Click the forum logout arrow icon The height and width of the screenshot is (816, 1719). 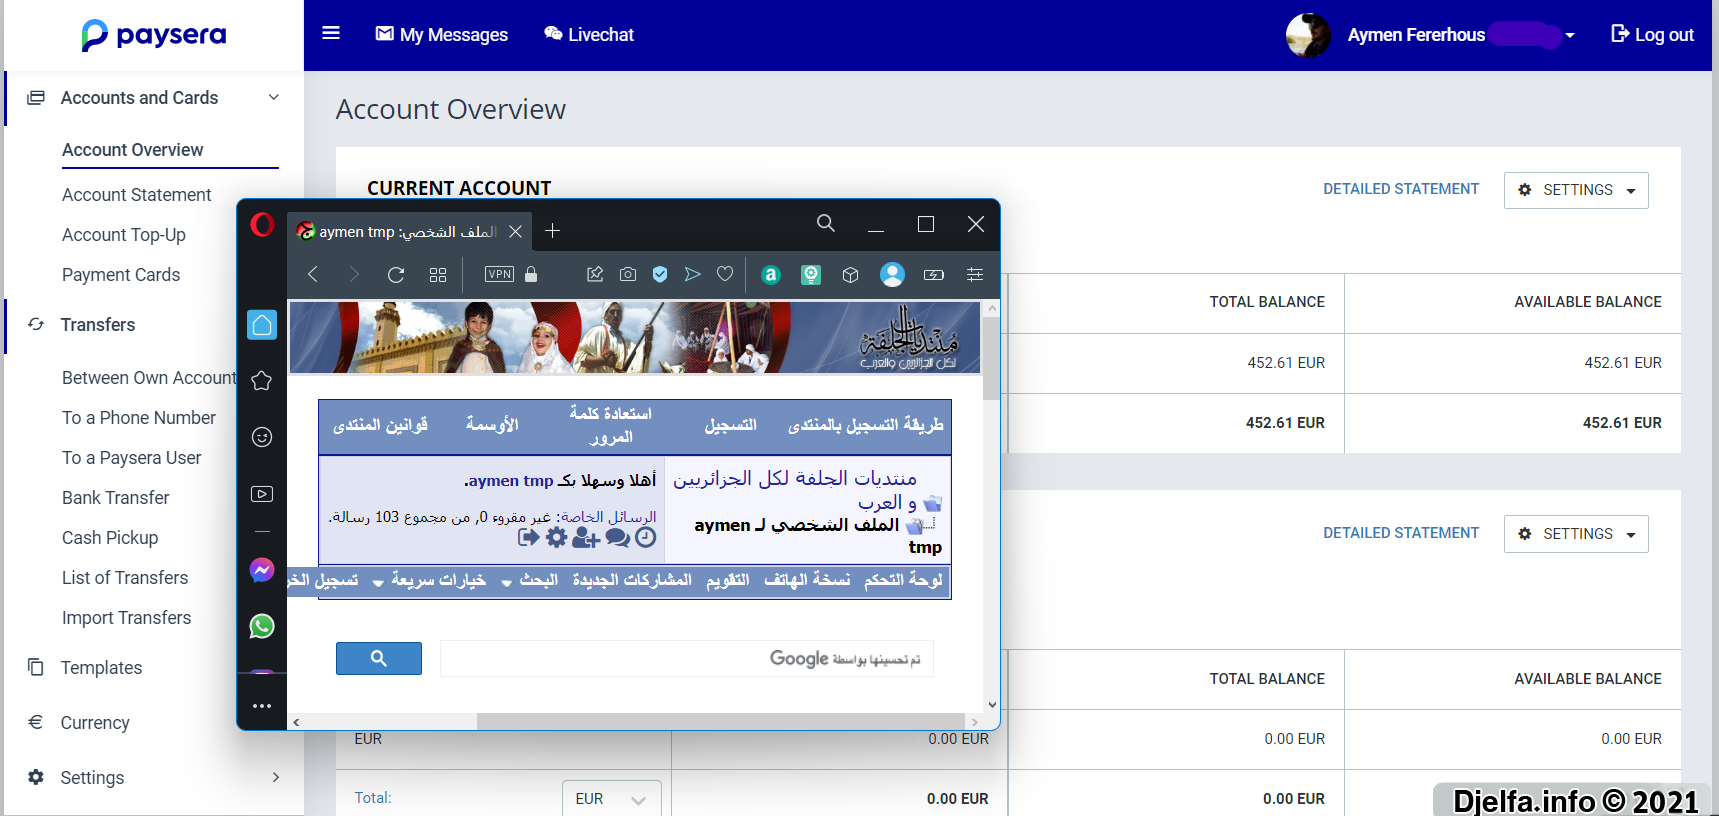529,537
